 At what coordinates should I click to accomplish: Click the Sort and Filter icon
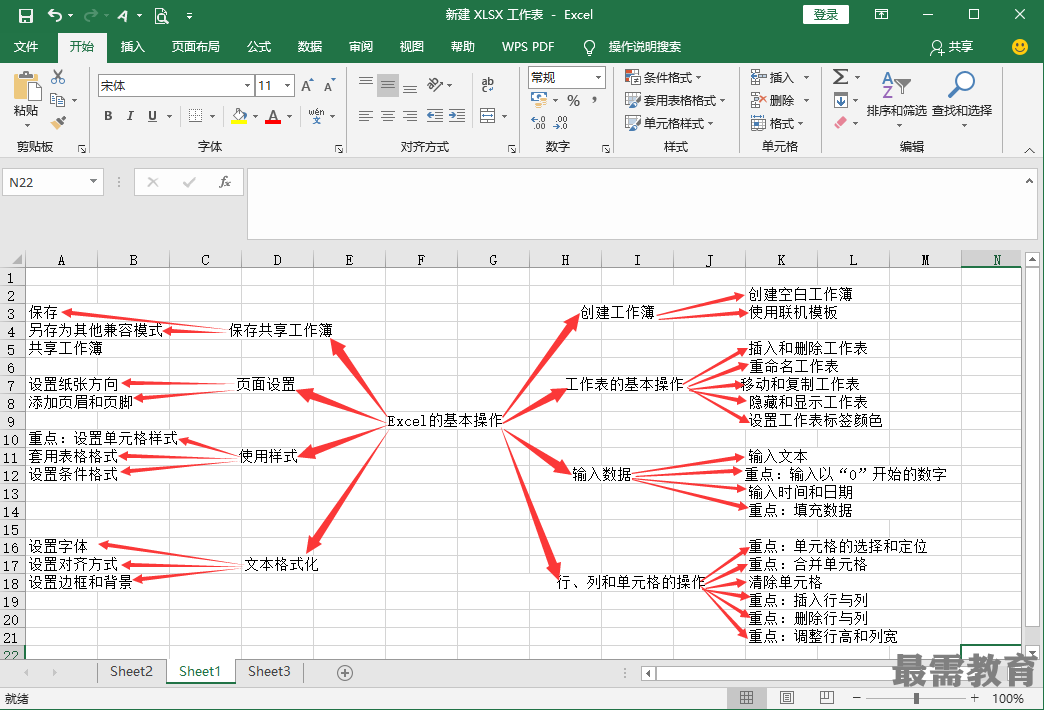[x=896, y=85]
